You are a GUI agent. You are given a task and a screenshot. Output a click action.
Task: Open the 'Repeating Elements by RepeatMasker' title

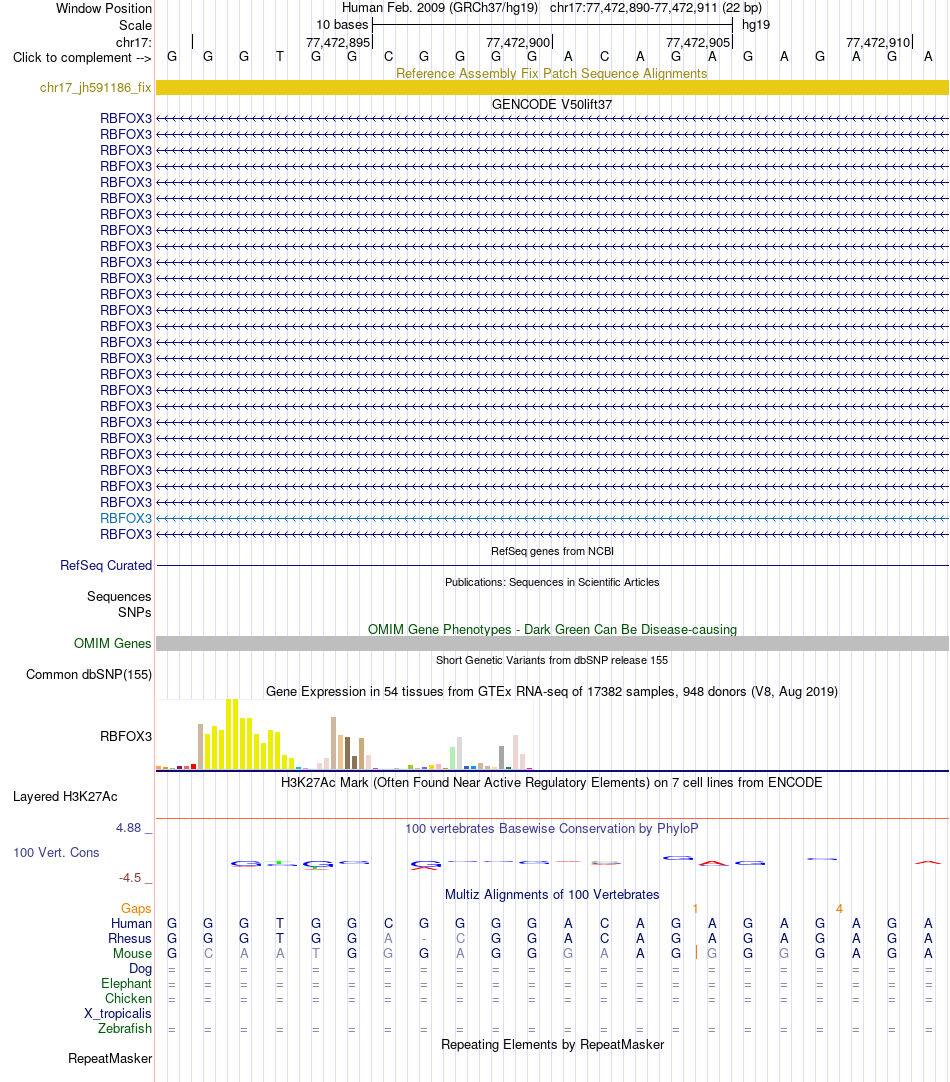click(552, 1045)
